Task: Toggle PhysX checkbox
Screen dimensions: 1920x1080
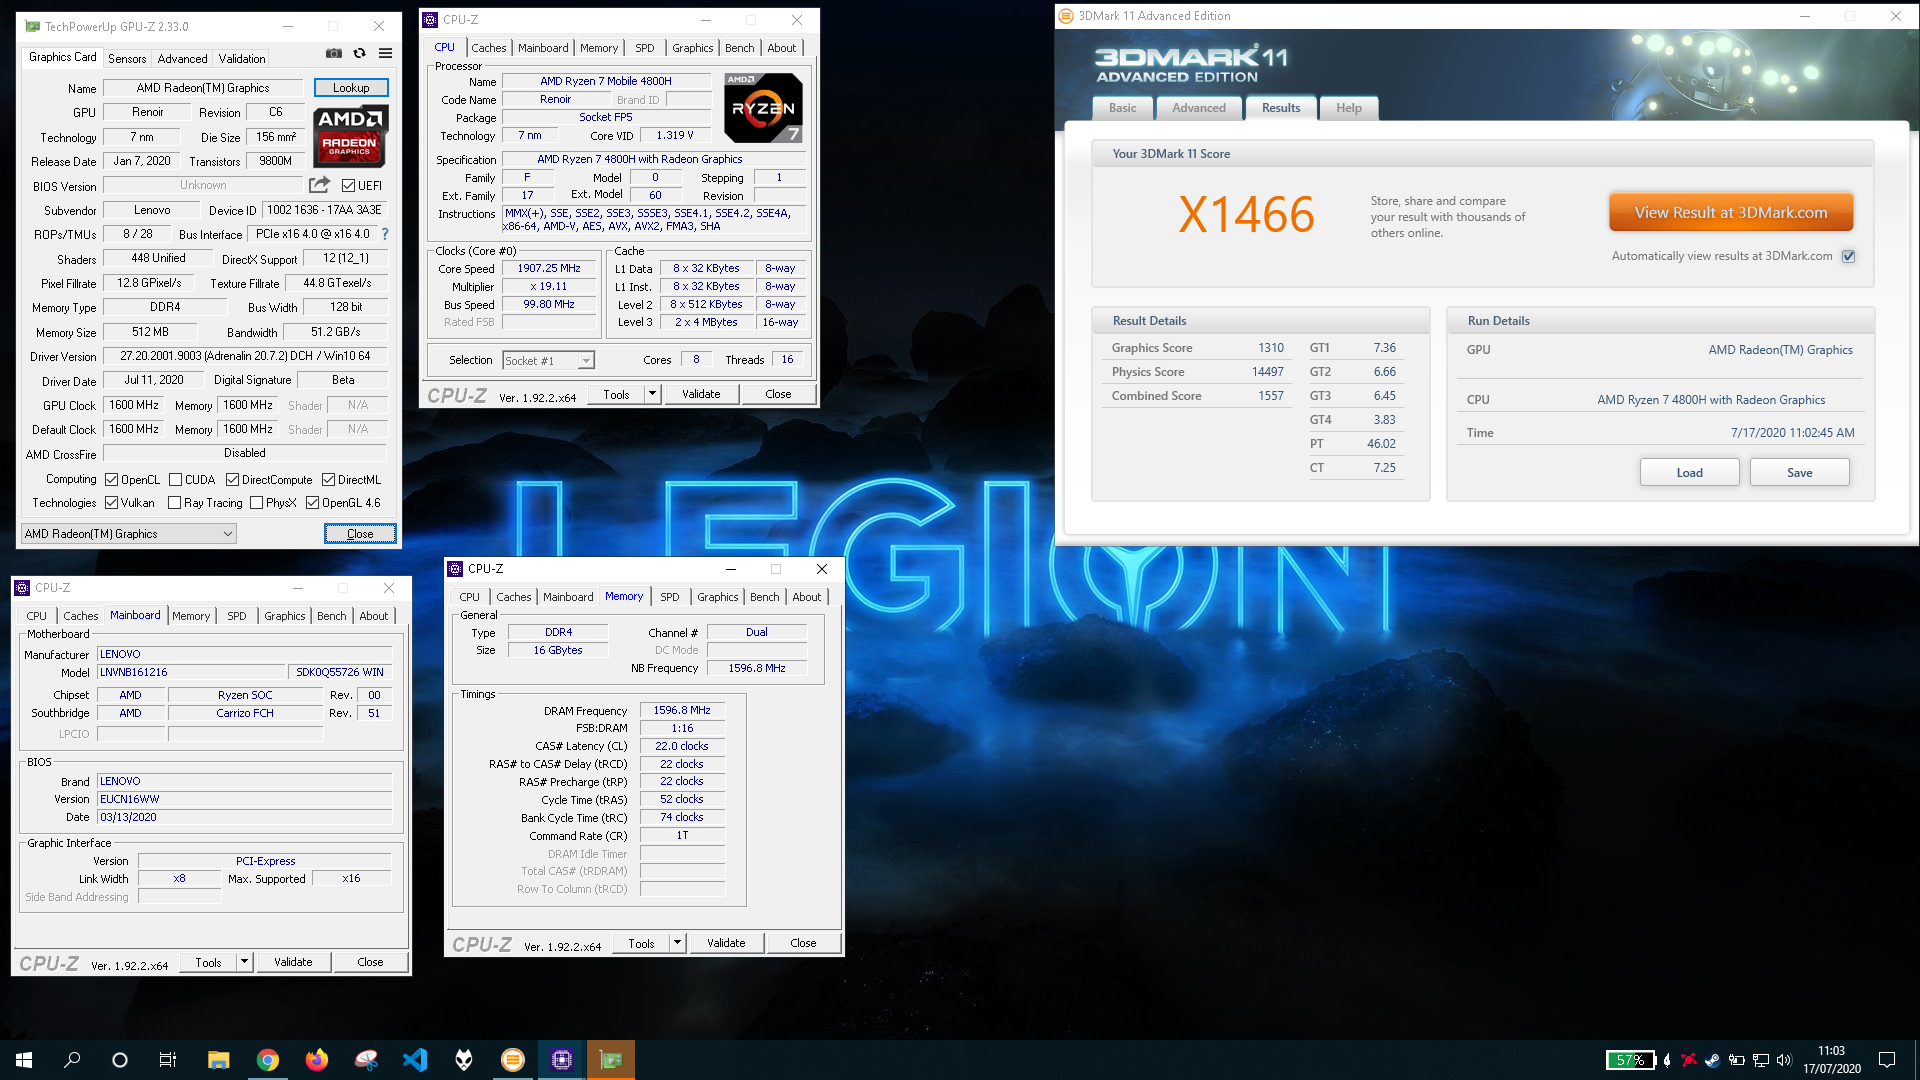Action: click(257, 503)
